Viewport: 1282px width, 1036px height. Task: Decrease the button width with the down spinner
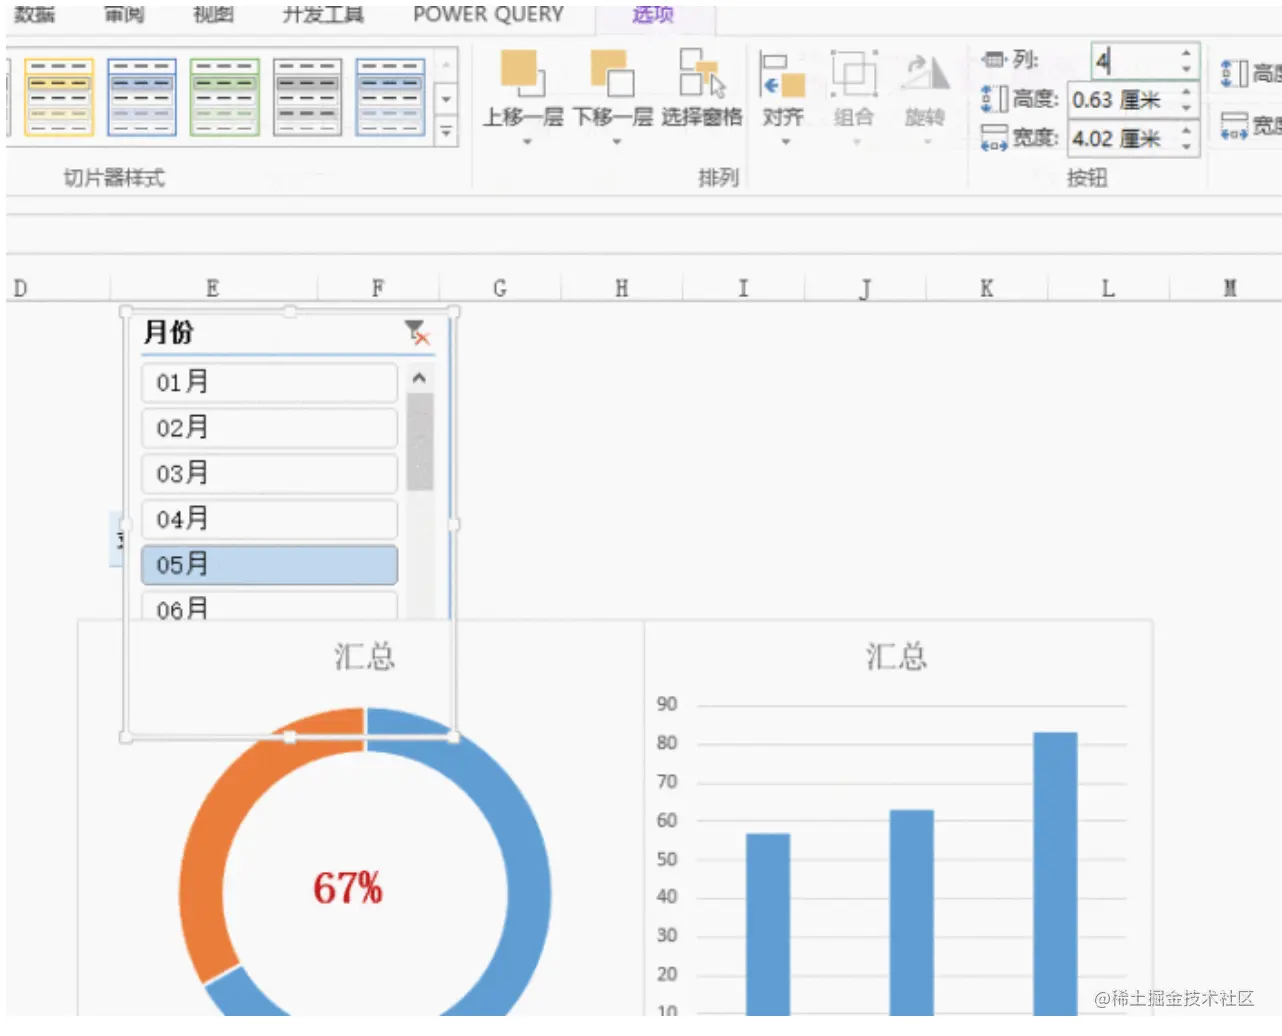[x=1187, y=146]
